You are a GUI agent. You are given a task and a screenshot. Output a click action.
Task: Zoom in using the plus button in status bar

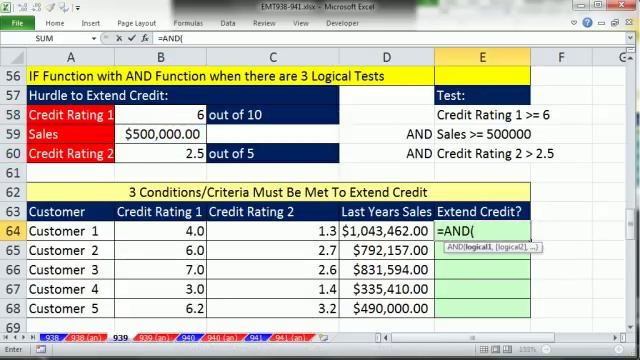coord(619,349)
